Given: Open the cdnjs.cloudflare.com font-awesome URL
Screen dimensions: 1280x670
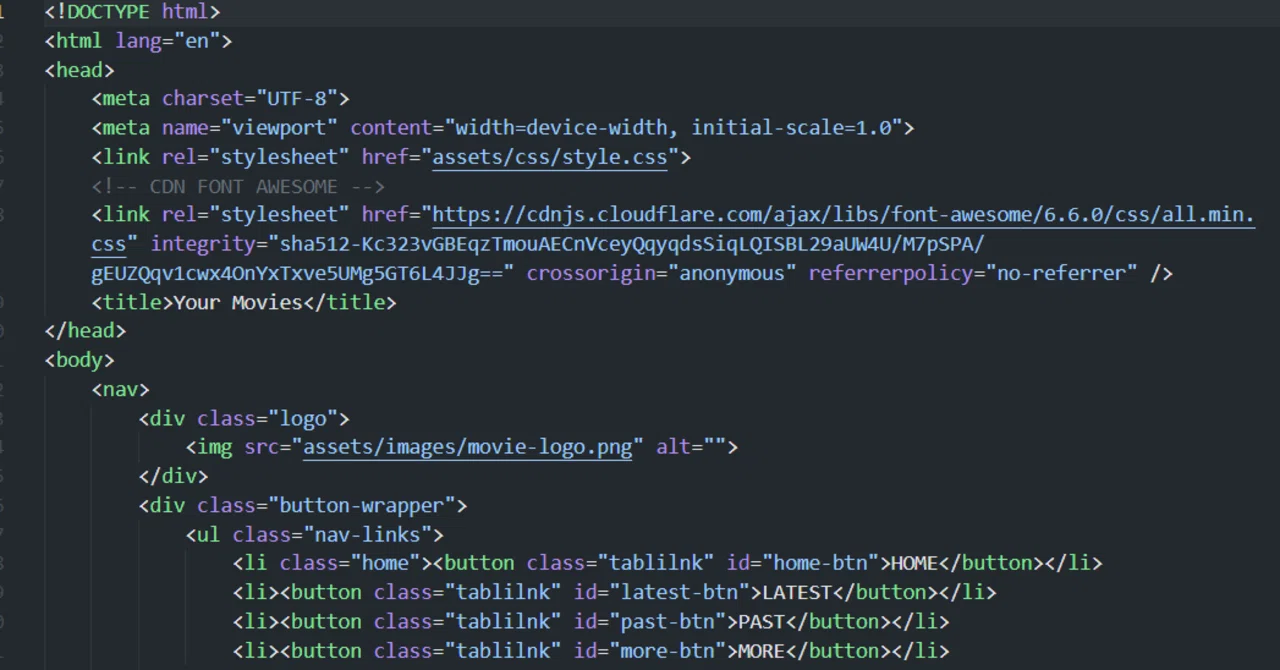Looking at the screenshot, I should pyautogui.click(x=843, y=215).
